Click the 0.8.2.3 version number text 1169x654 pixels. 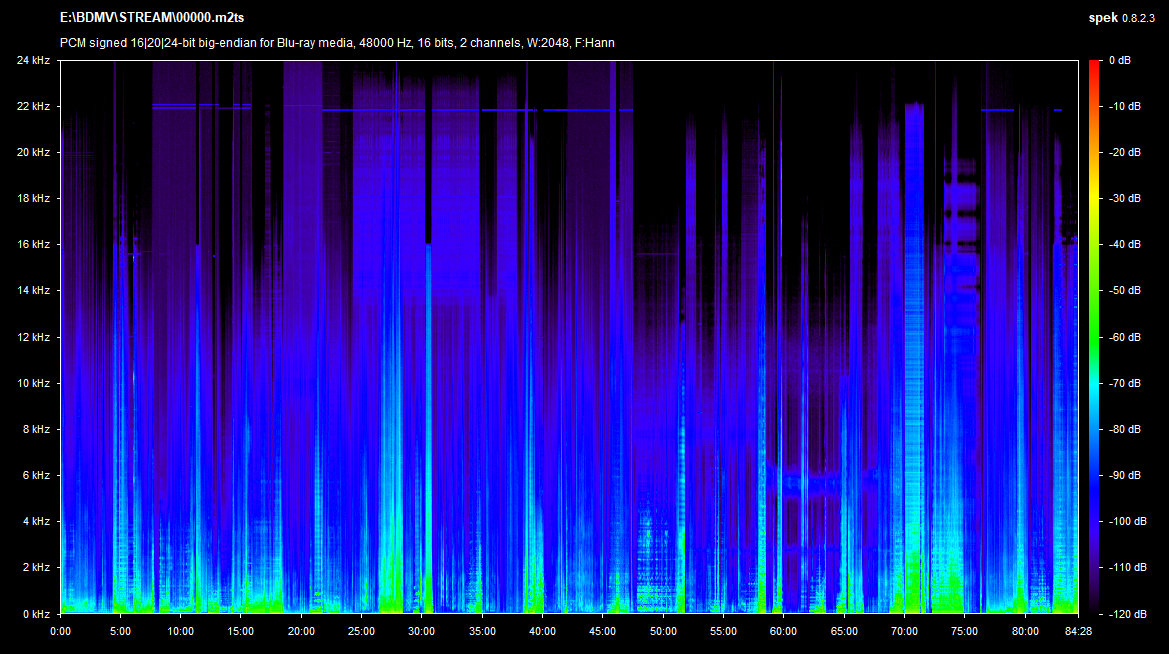(x=1141, y=18)
